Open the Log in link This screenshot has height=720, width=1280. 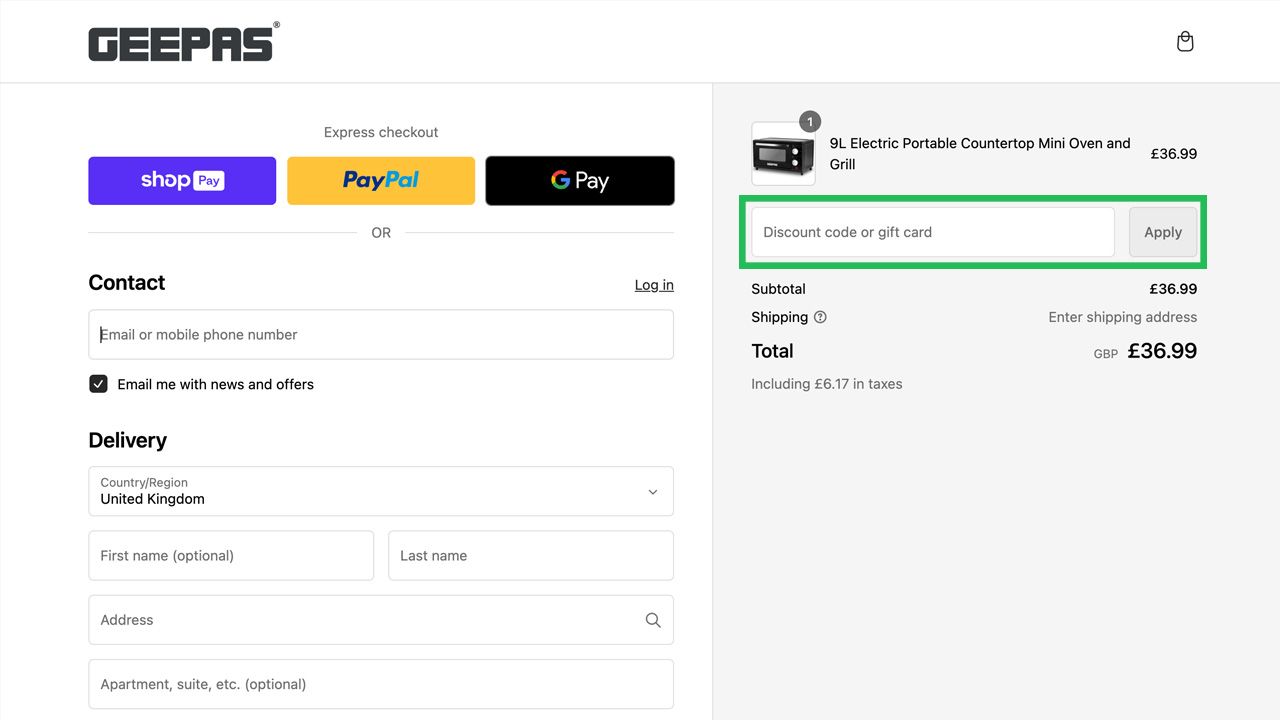pyautogui.click(x=654, y=285)
